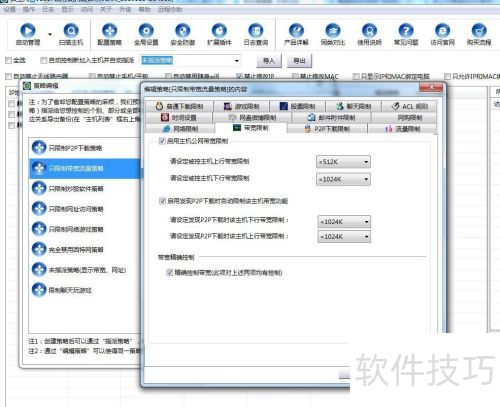Select the 只限制网络游戏策略 policy
500x407 pixels.
pos(85,229)
